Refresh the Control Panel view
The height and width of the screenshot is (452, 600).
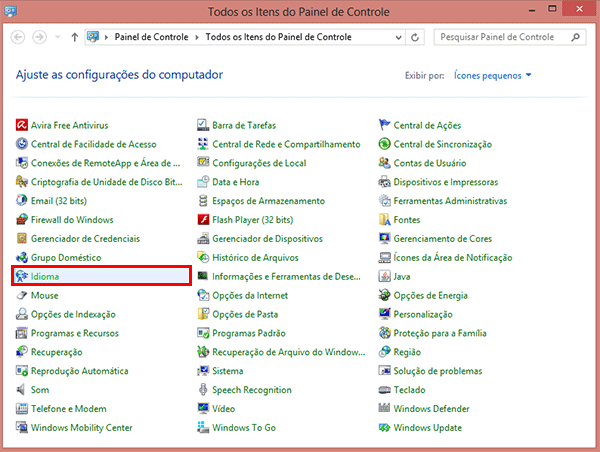(415, 37)
